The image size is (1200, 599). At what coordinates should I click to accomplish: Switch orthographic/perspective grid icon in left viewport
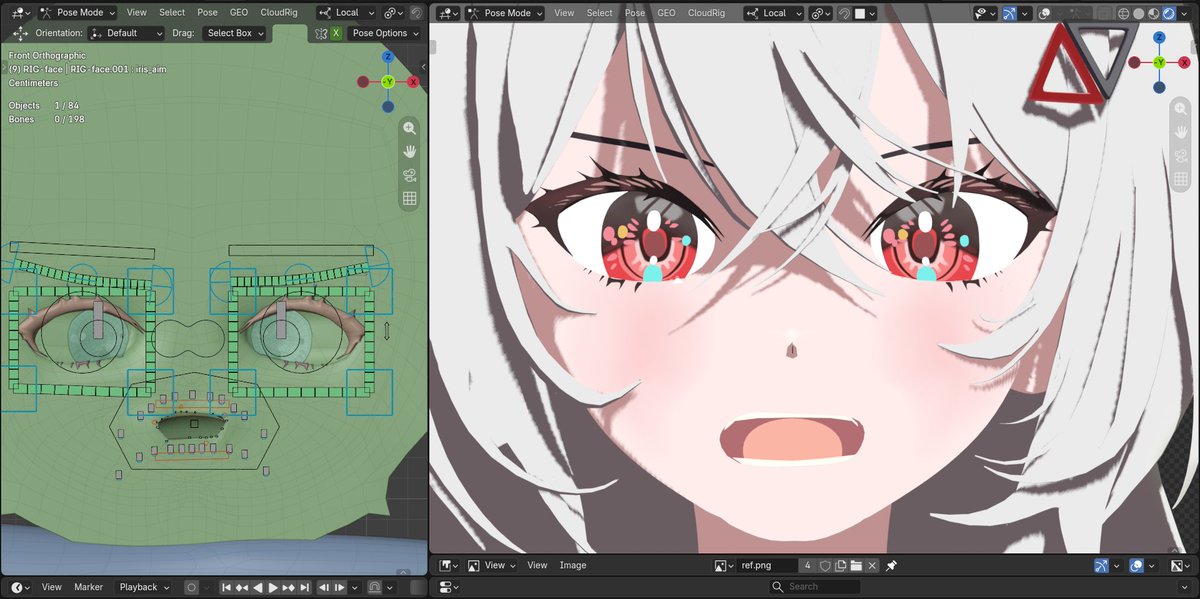(x=409, y=199)
